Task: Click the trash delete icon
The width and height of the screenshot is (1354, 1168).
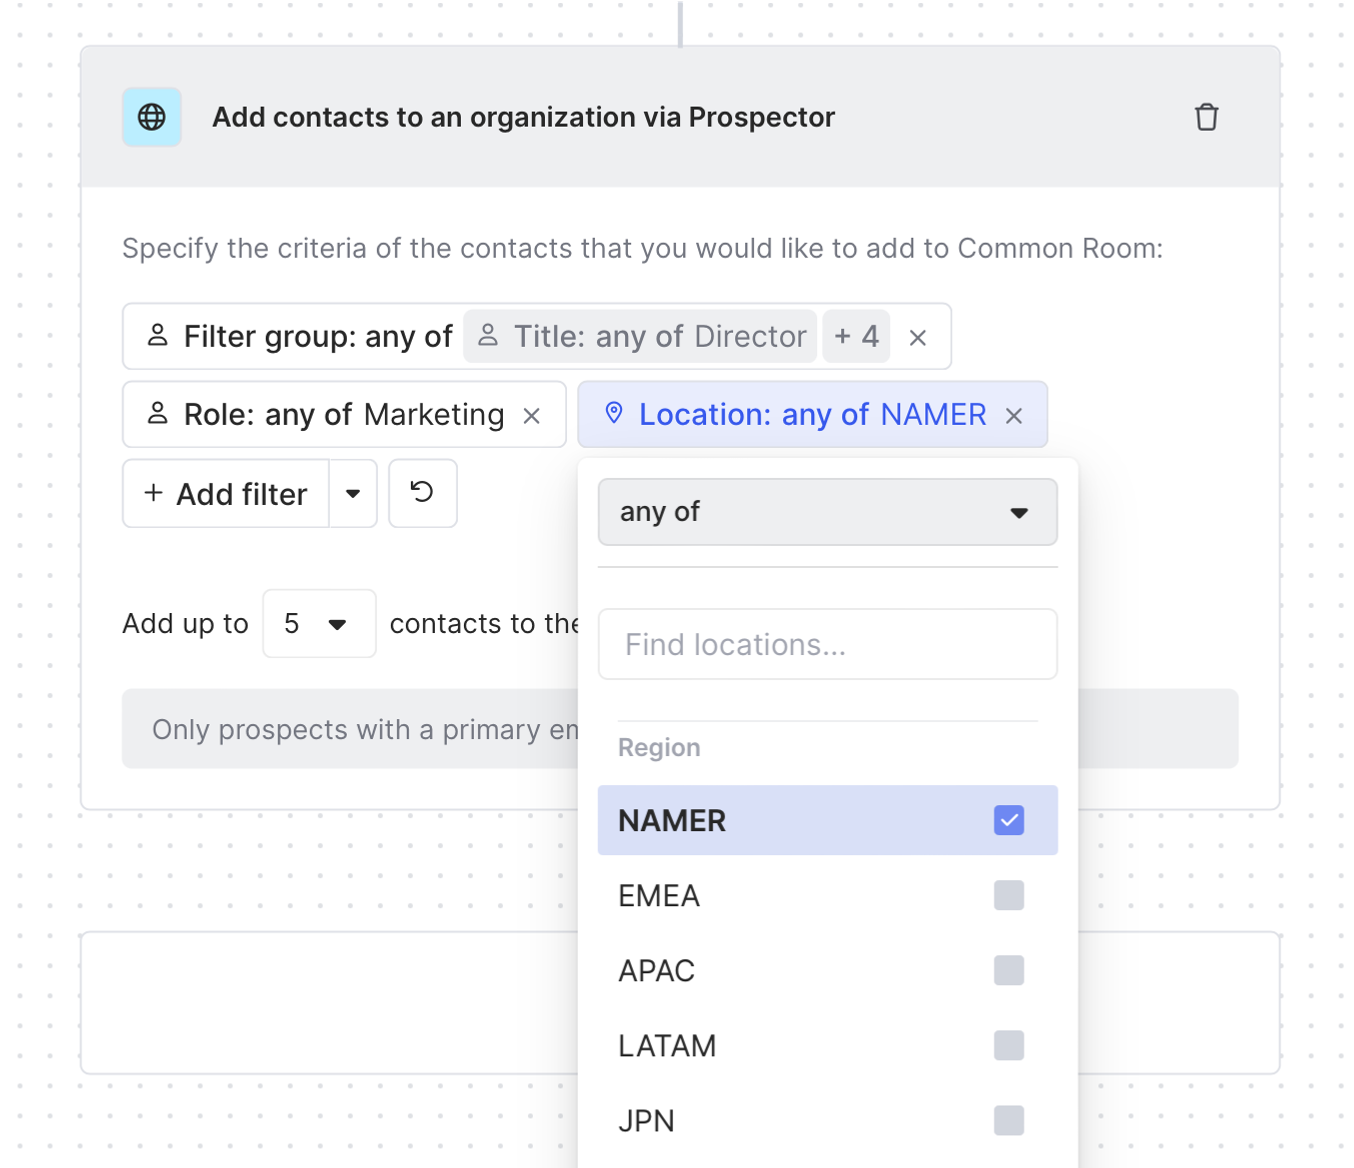Action: coord(1206,117)
